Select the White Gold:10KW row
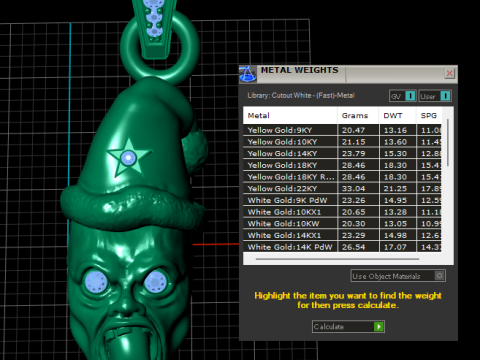The width and height of the screenshot is (480, 360). click(x=342, y=223)
